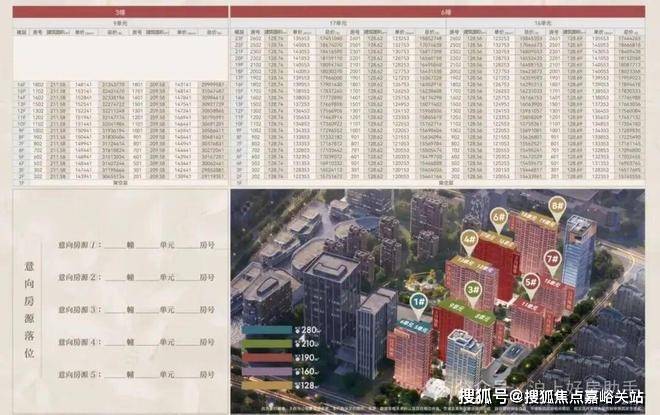The height and width of the screenshot is (415, 660).
Task: Click the purple 160㎡ legend swatch
Action: (268, 371)
